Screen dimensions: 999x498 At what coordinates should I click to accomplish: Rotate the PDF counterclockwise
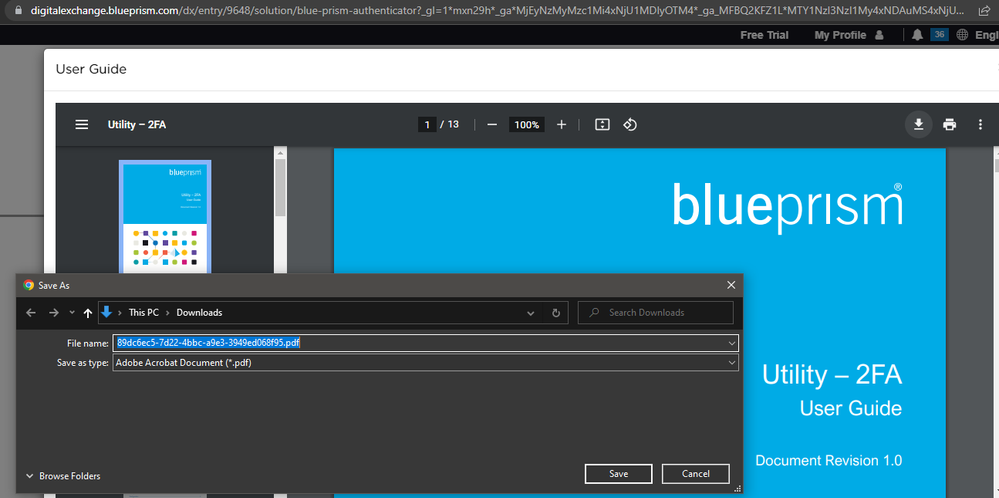(630, 125)
